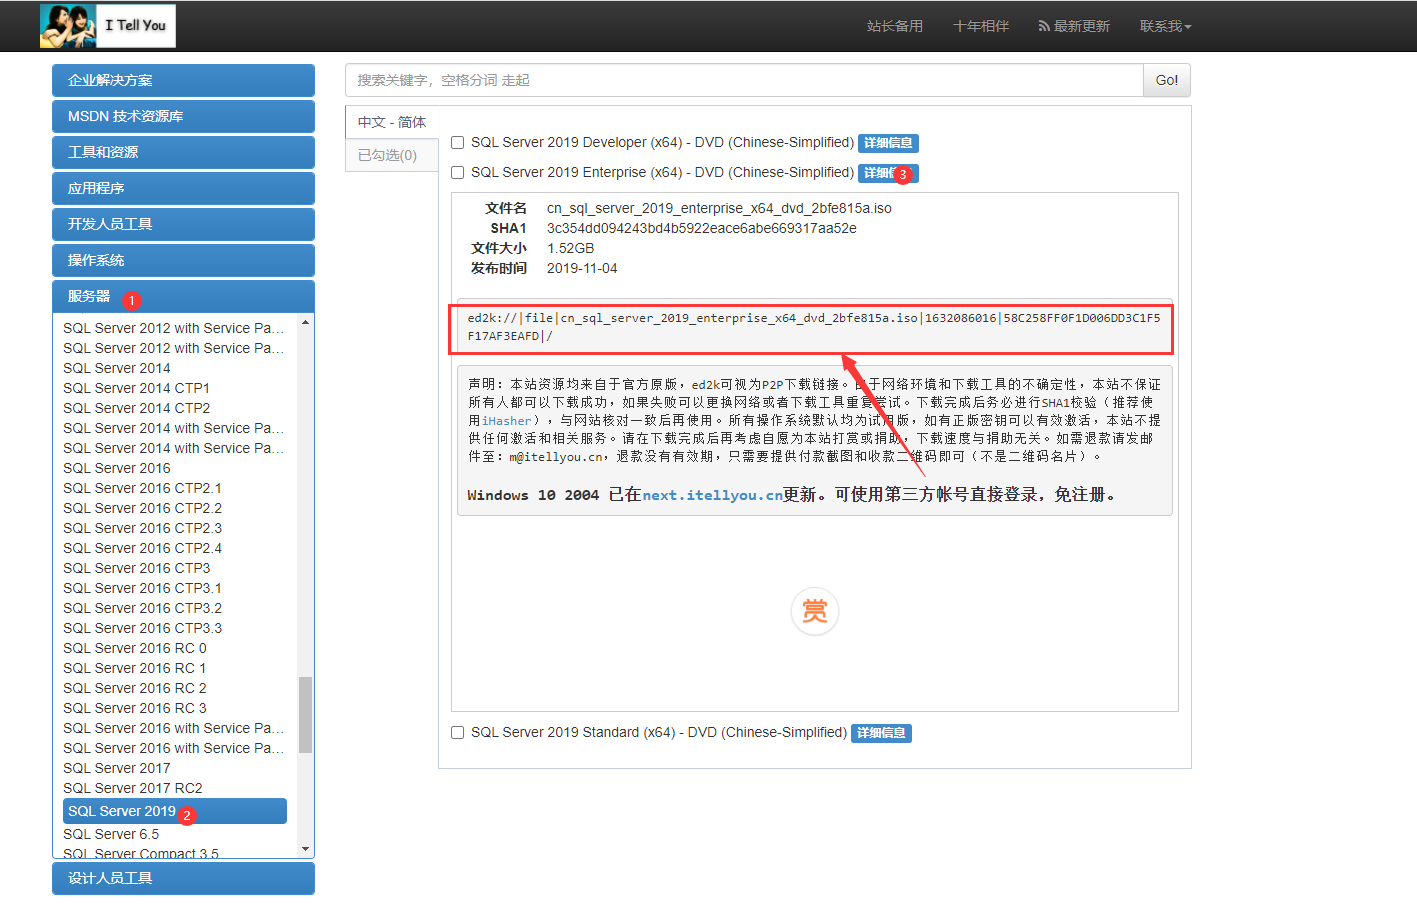
Task: Expand the 企业解决方案 panel
Action: (183, 80)
